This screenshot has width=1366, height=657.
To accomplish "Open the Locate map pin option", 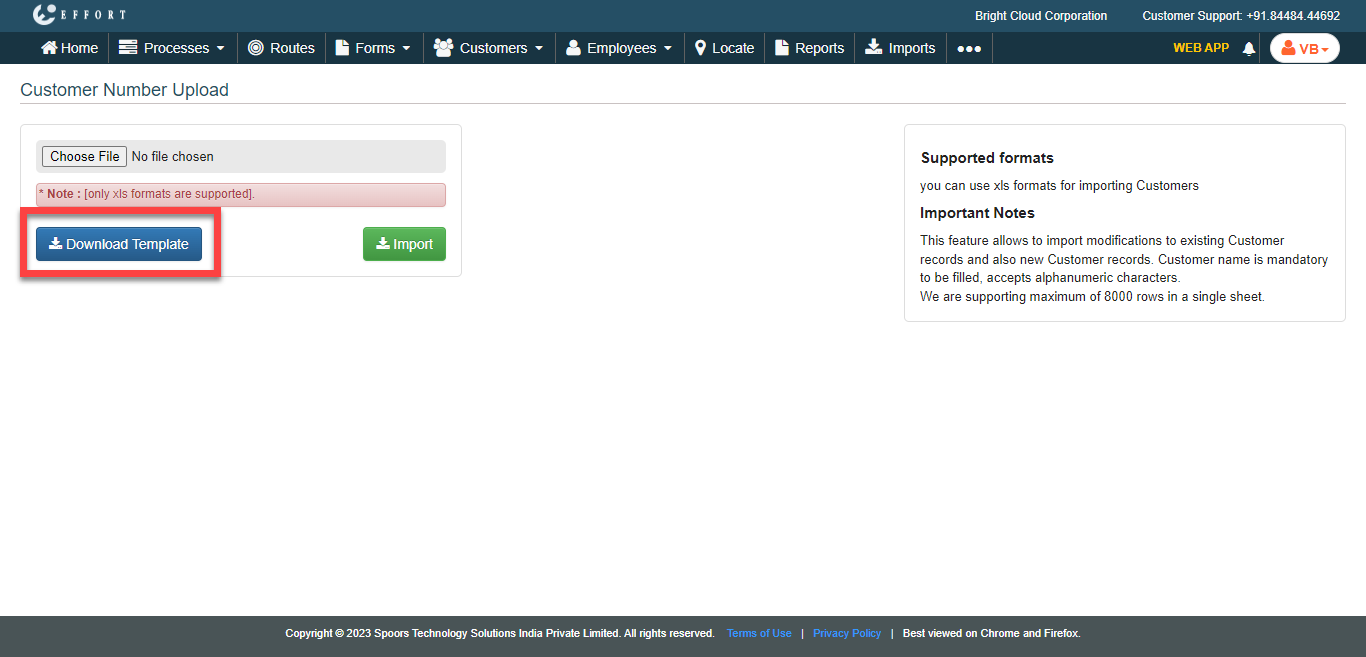I will [724, 48].
